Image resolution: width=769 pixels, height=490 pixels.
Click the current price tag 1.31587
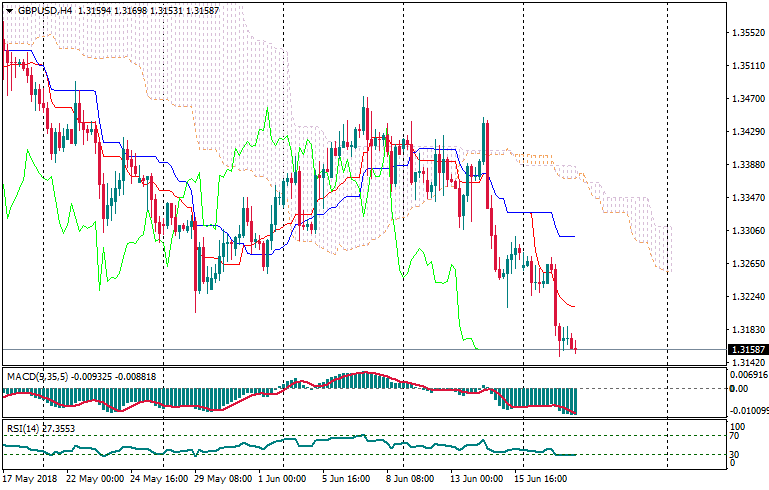click(x=747, y=350)
